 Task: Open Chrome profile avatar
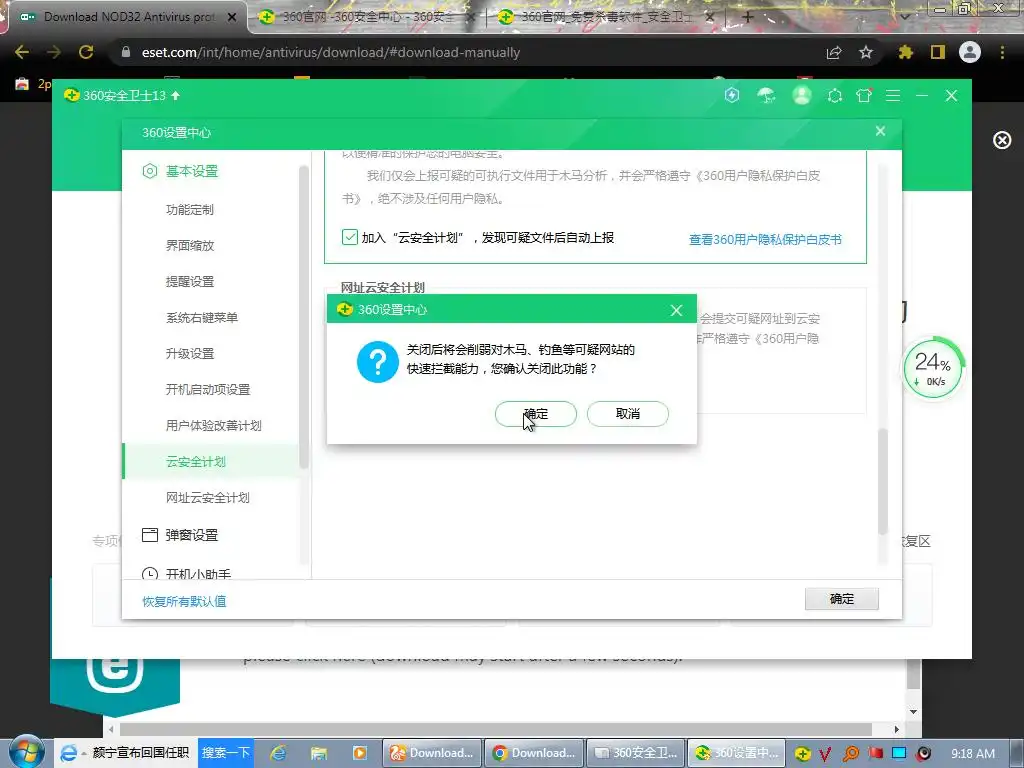970,52
